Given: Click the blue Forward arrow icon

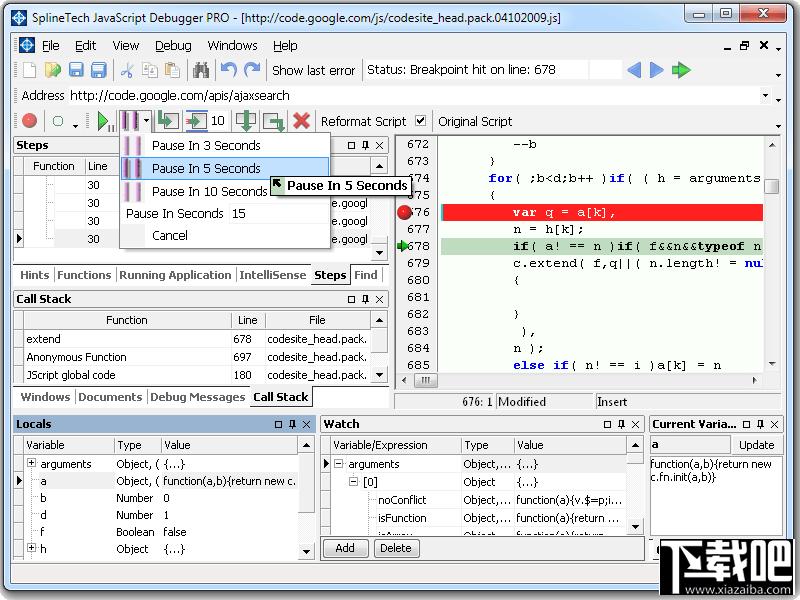Looking at the screenshot, I should 657,70.
